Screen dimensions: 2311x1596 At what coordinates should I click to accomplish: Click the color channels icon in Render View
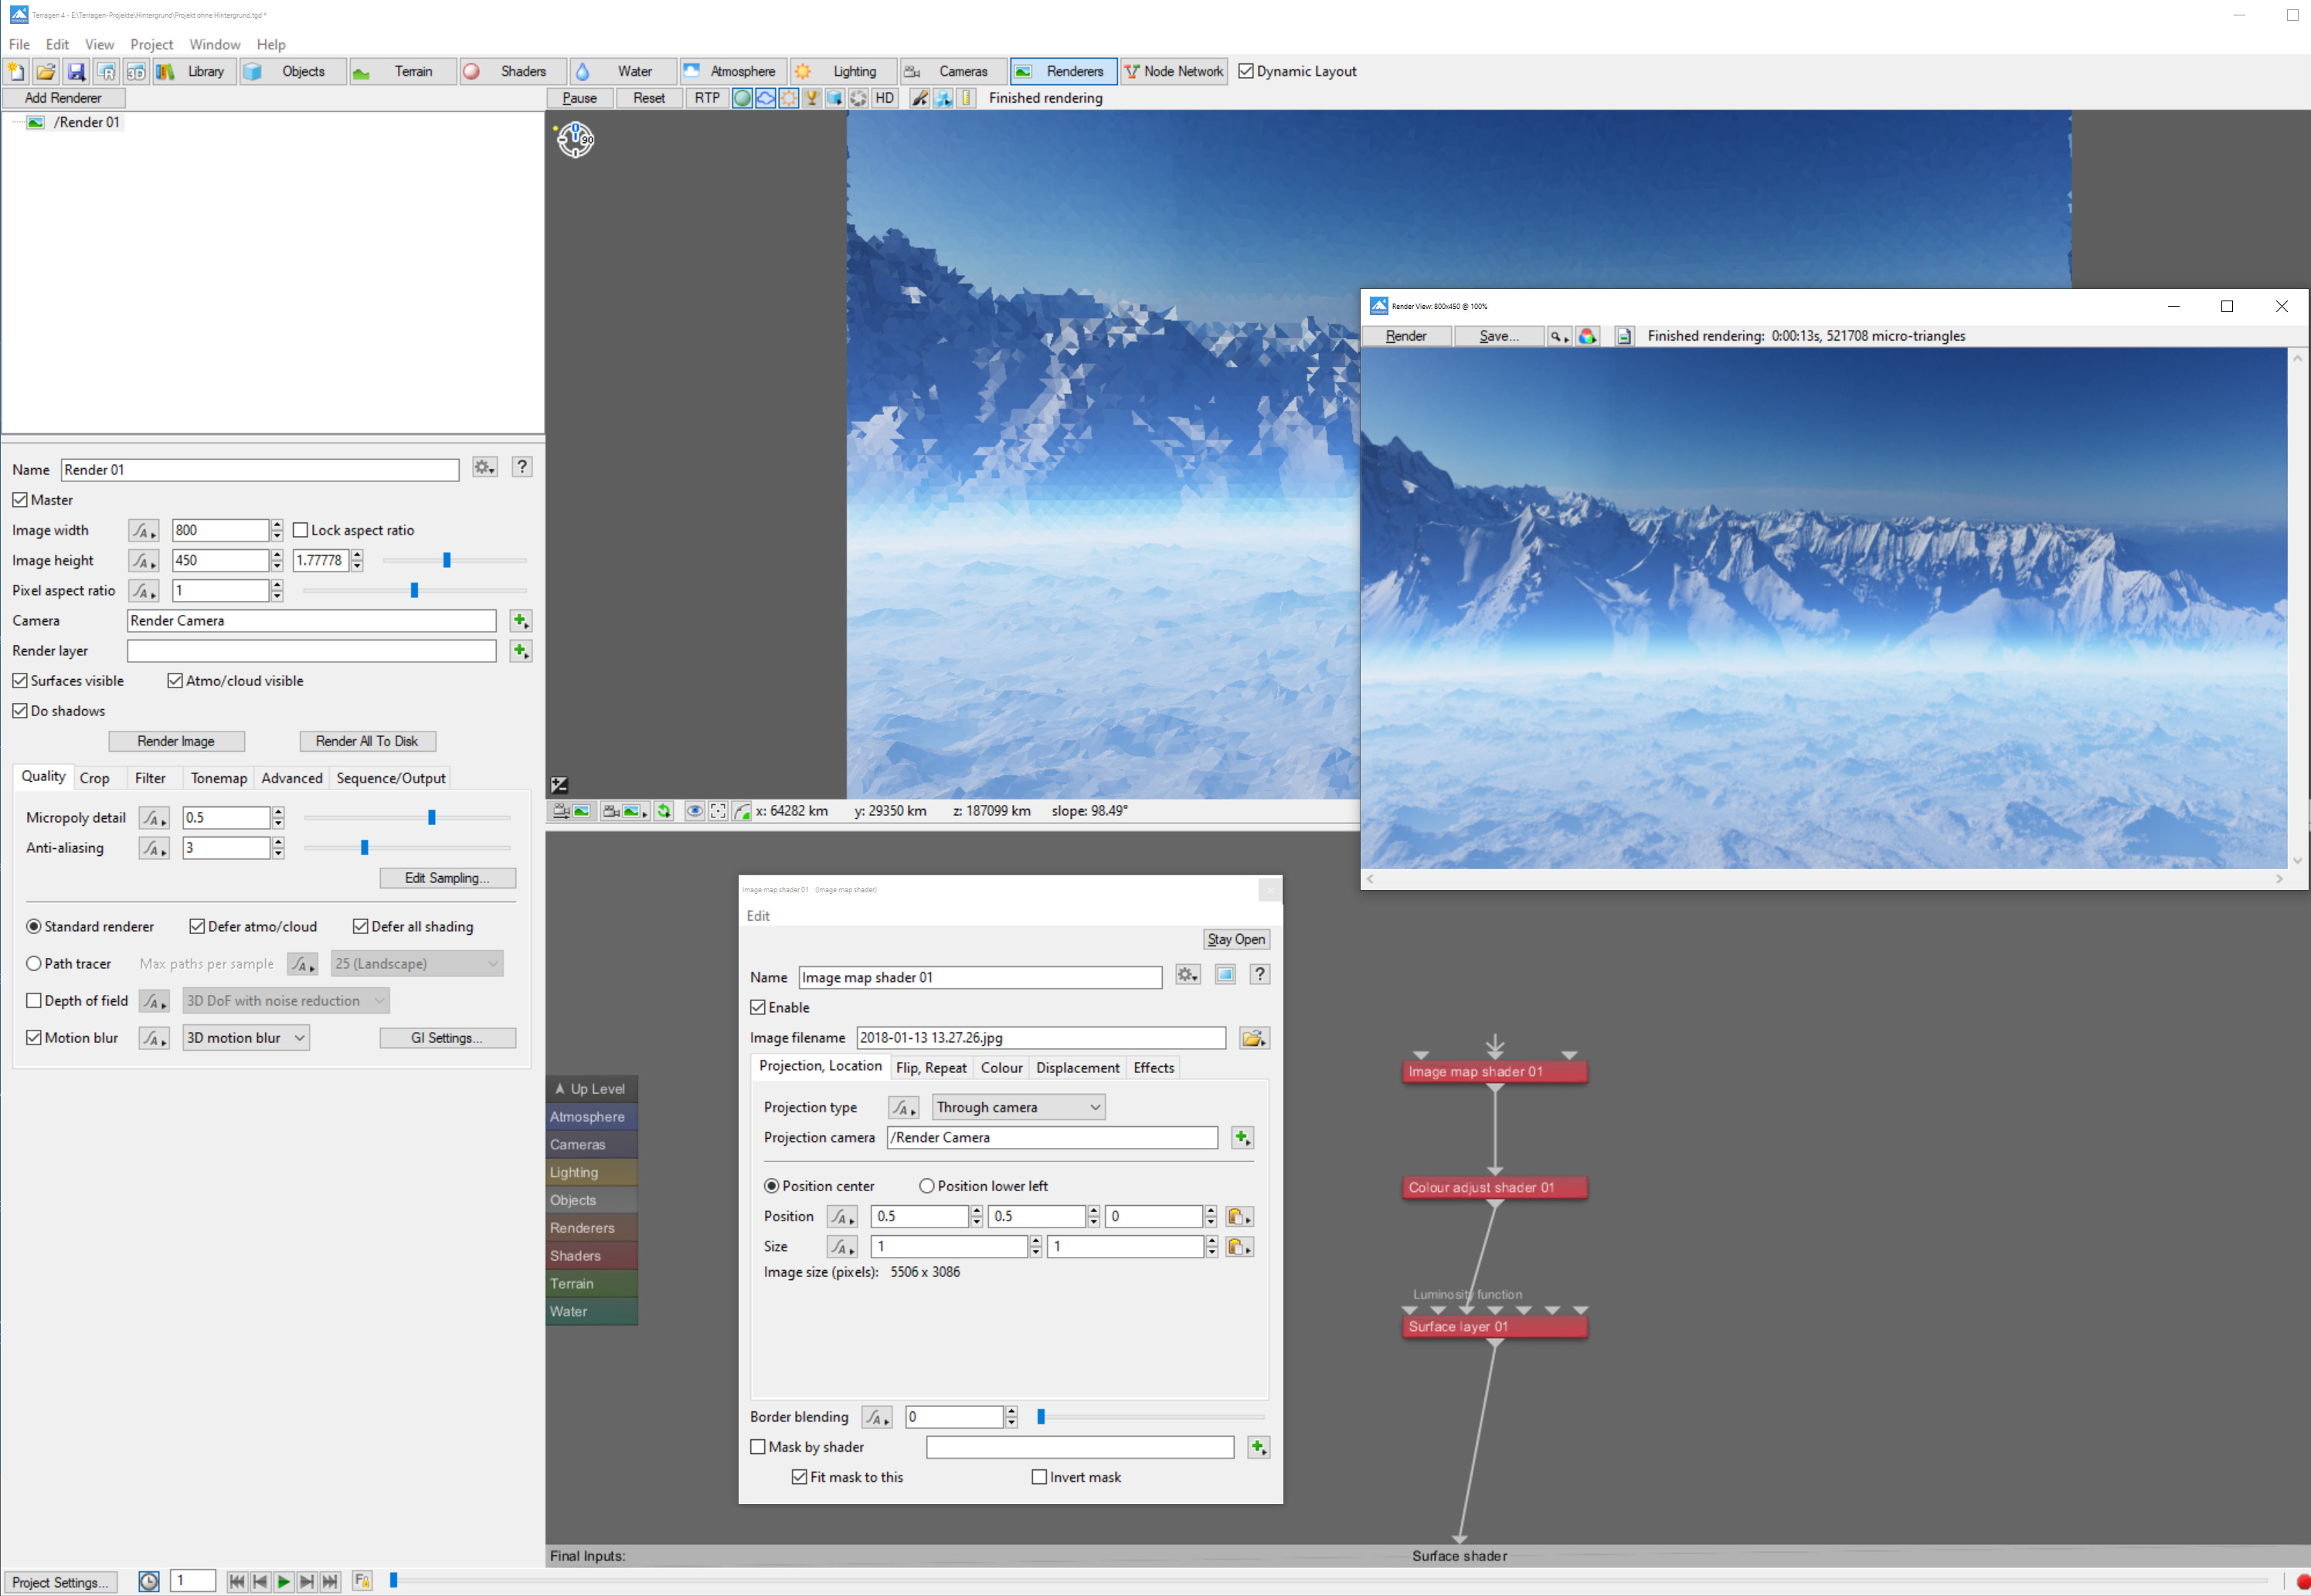[x=1587, y=336]
